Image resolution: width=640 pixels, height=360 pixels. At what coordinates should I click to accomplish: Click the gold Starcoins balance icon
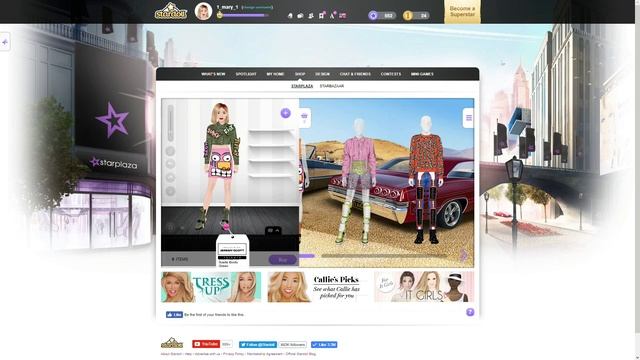[407, 16]
